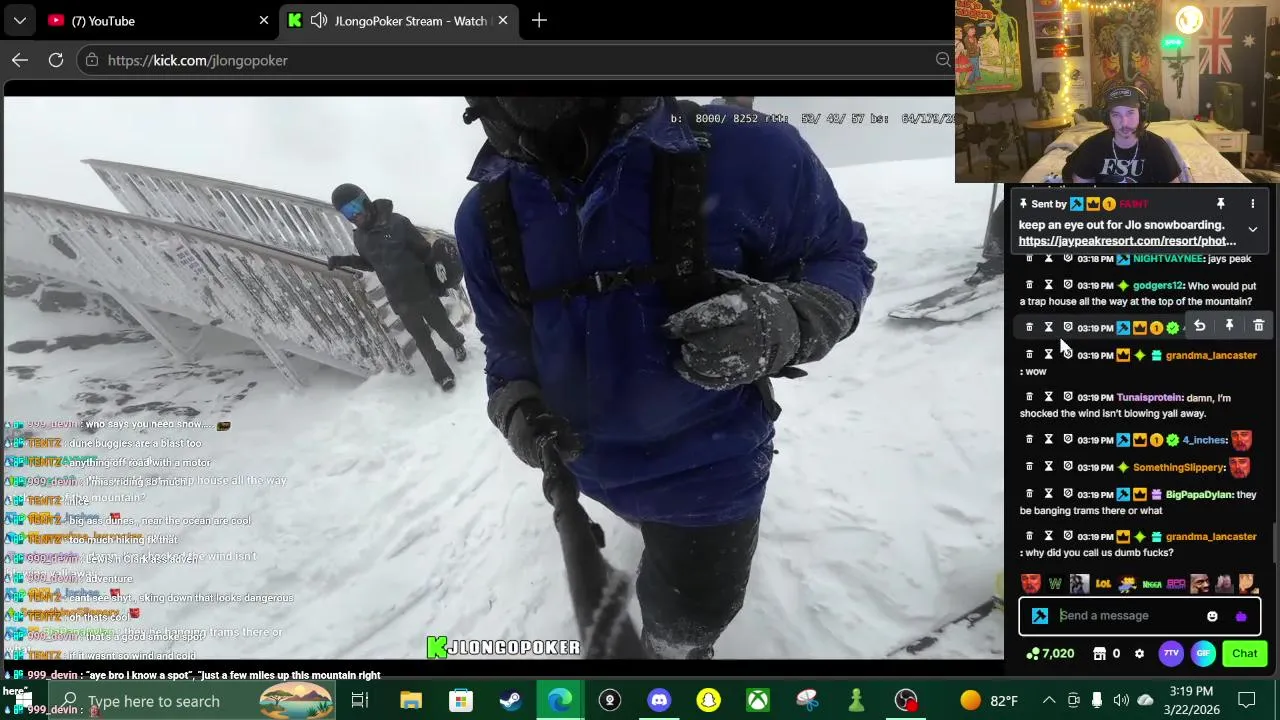Timeout NIGHTVAYNEE using the hourglass icon

[x=1048, y=258]
